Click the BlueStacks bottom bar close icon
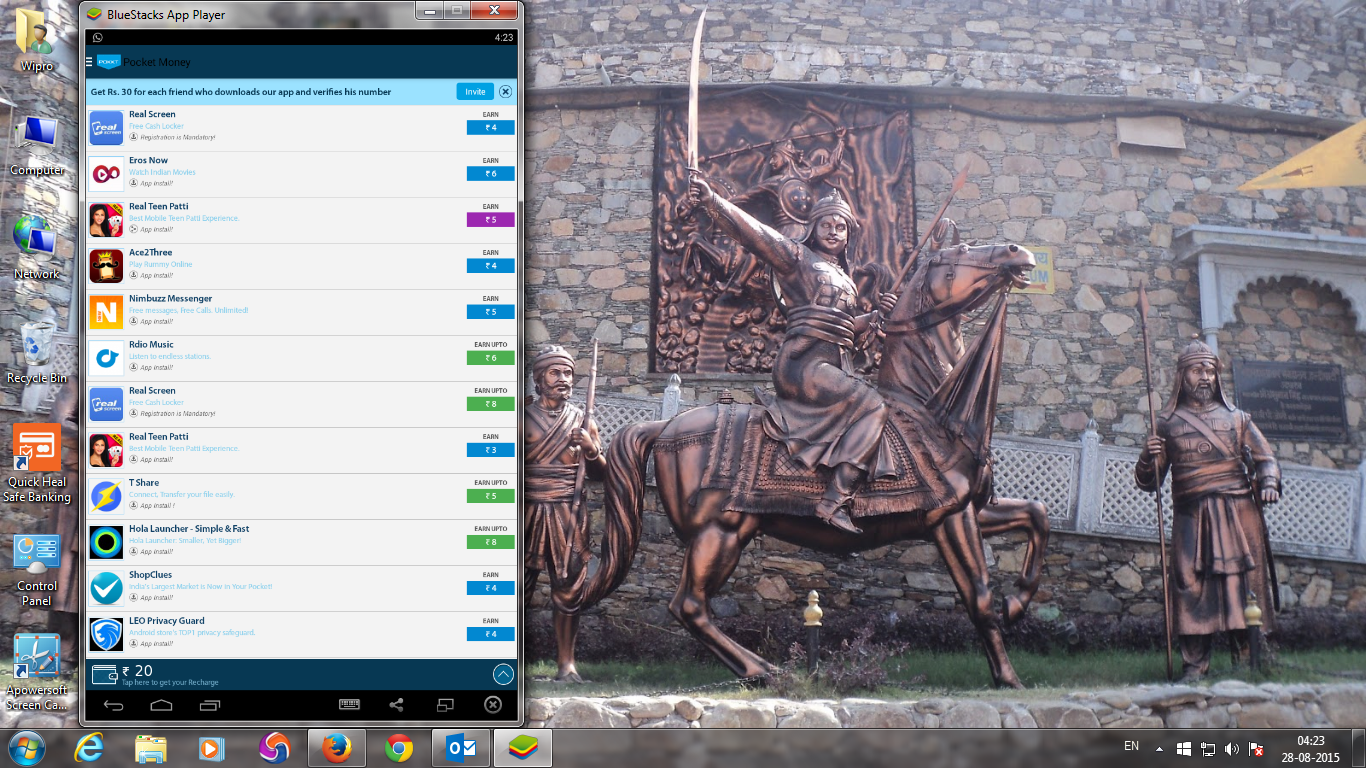The width and height of the screenshot is (1366, 768). coord(493,705)
